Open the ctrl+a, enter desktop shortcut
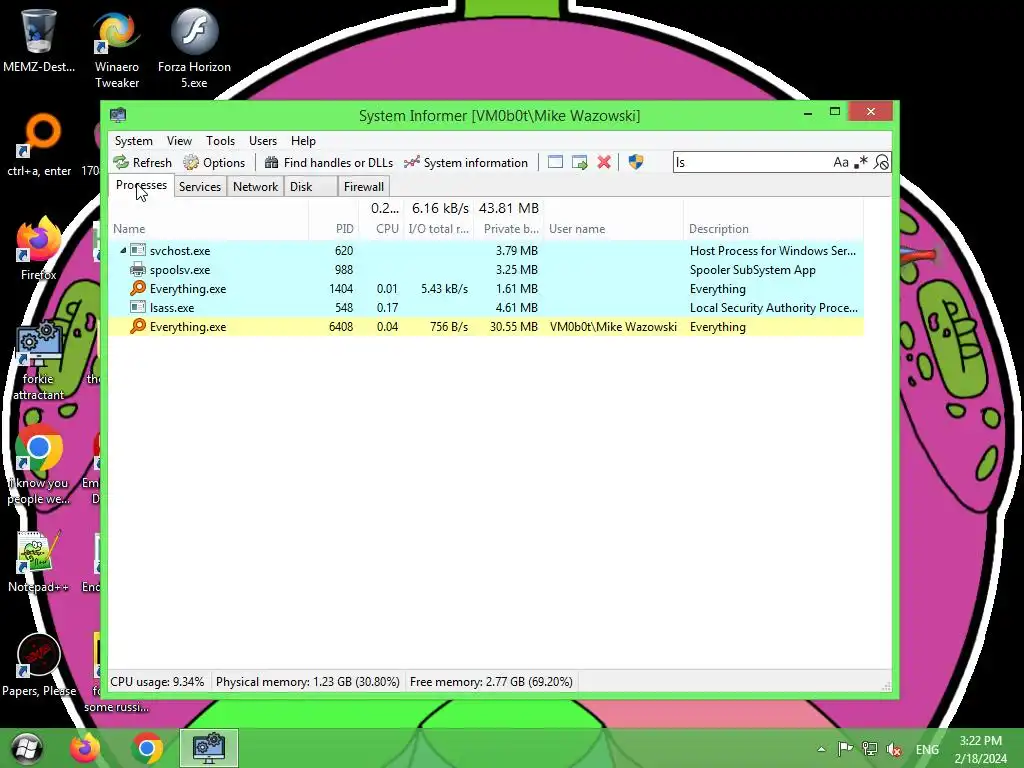 click(39, 145)
